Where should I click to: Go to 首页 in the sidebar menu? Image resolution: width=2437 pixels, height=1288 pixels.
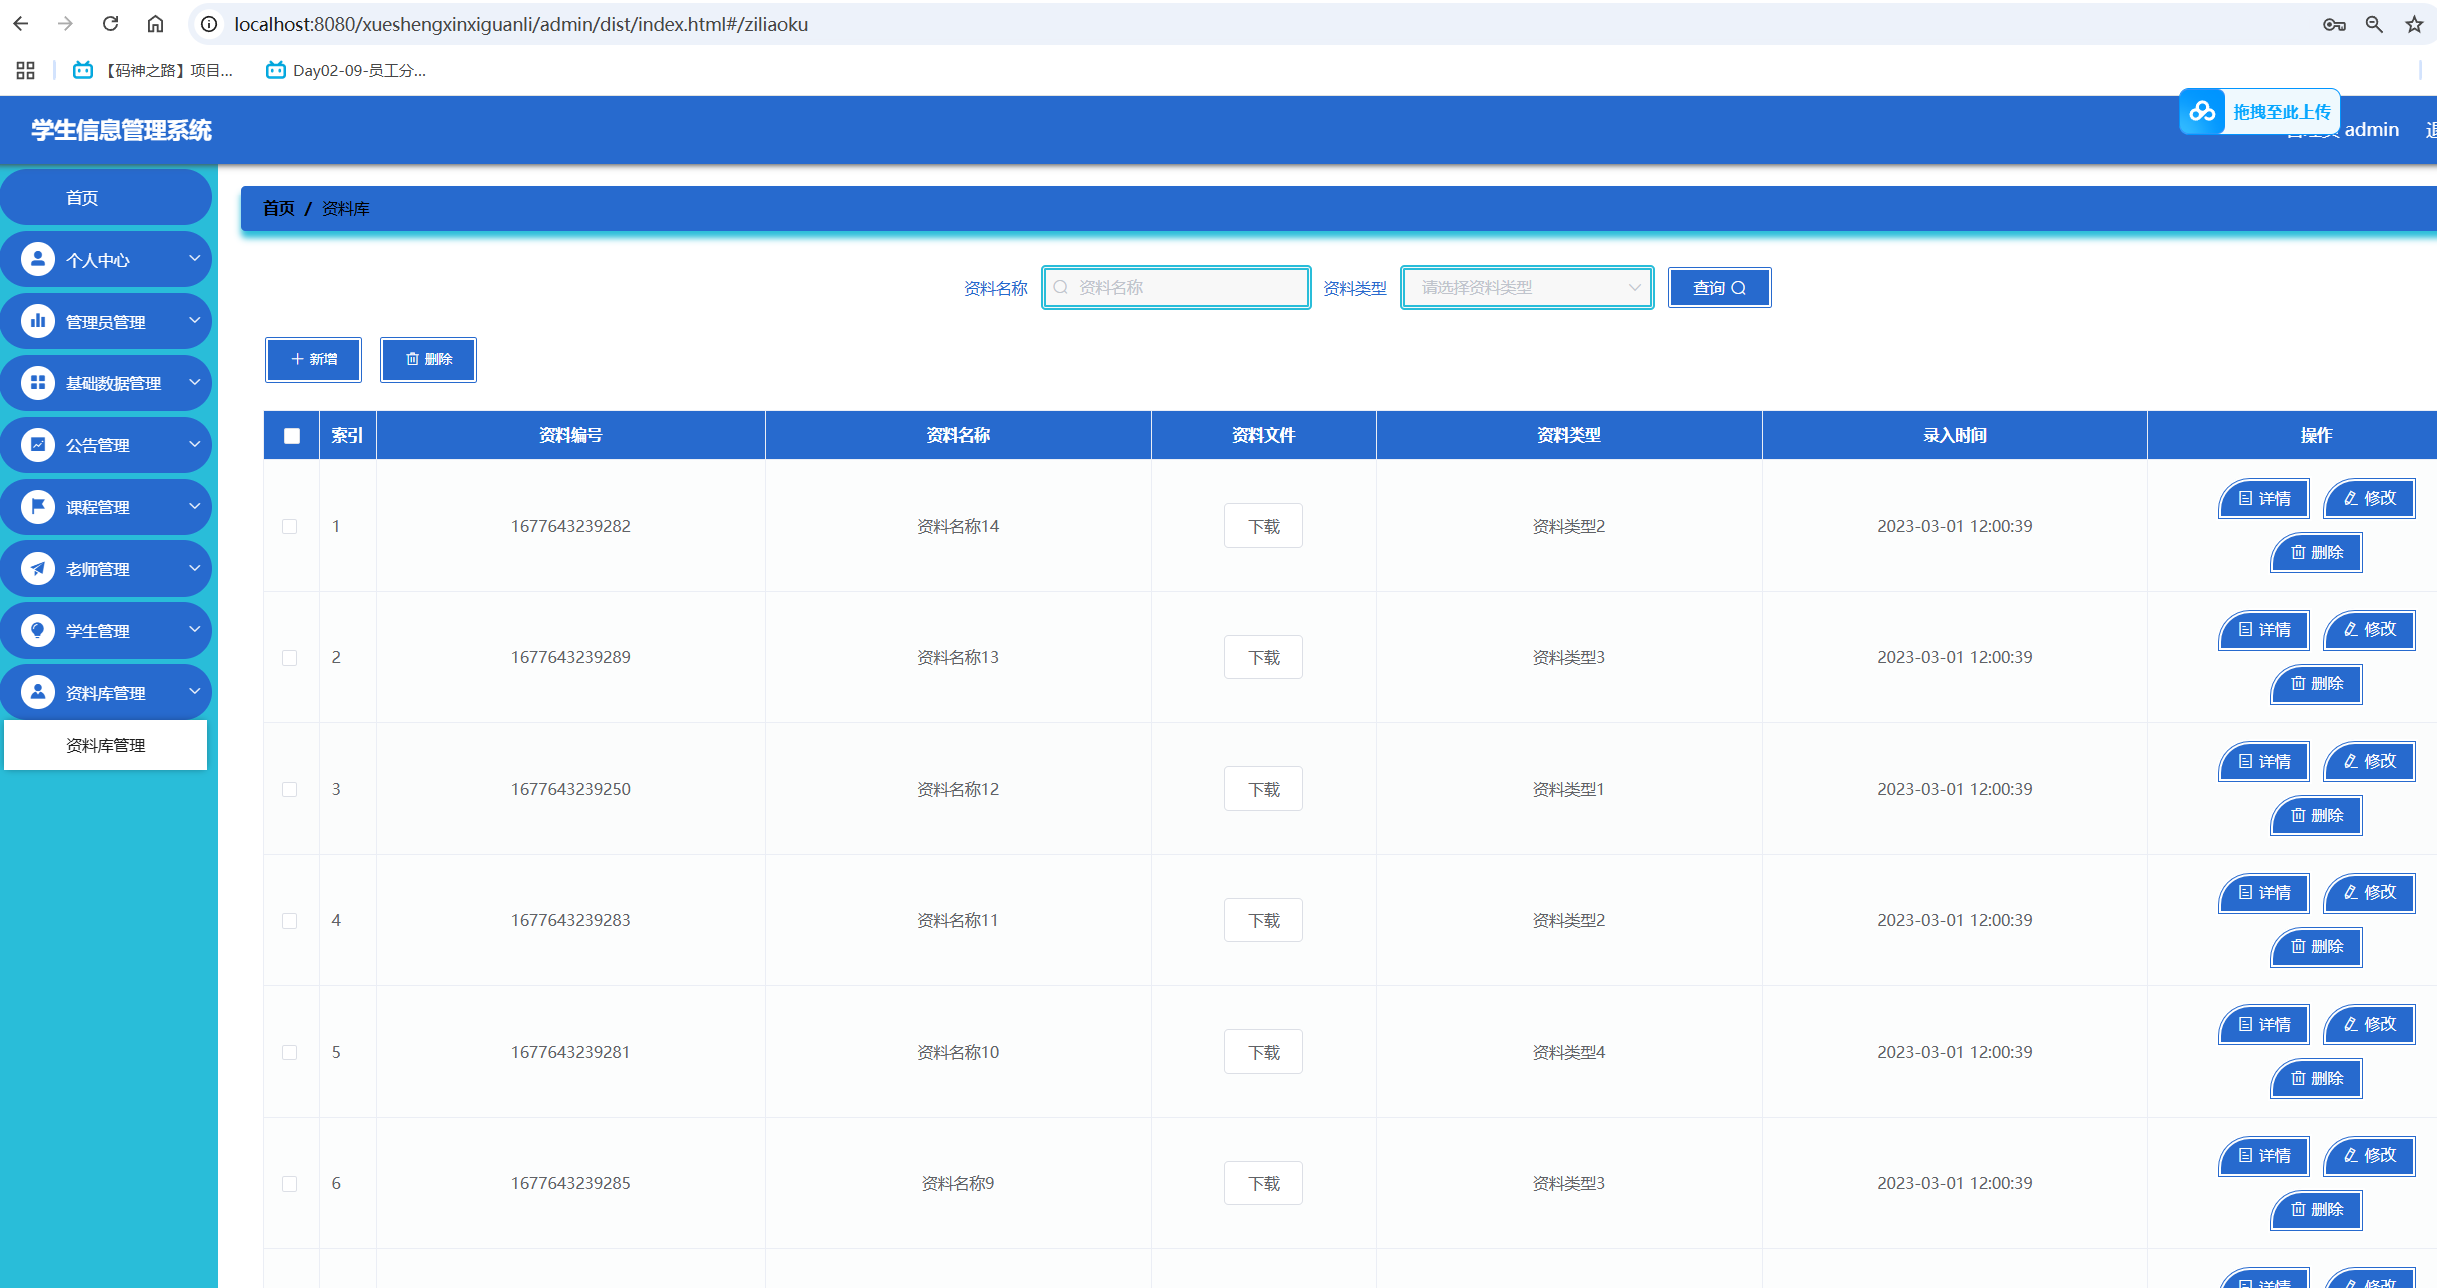[82, 198]
